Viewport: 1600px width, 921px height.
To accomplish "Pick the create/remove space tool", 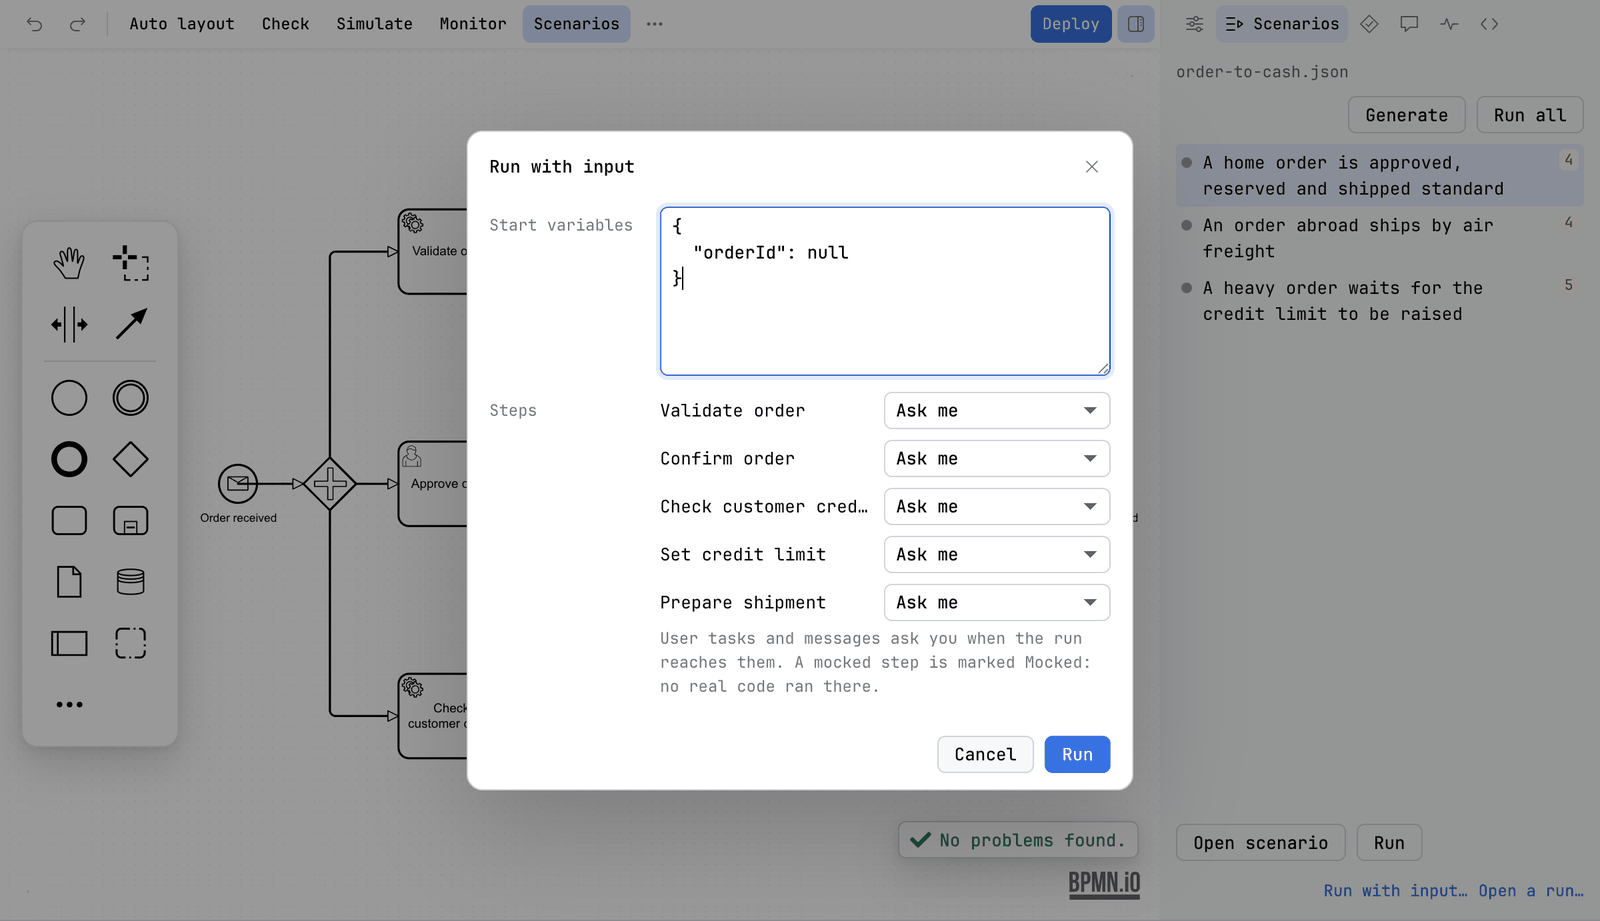I will (x=69, y=325).
